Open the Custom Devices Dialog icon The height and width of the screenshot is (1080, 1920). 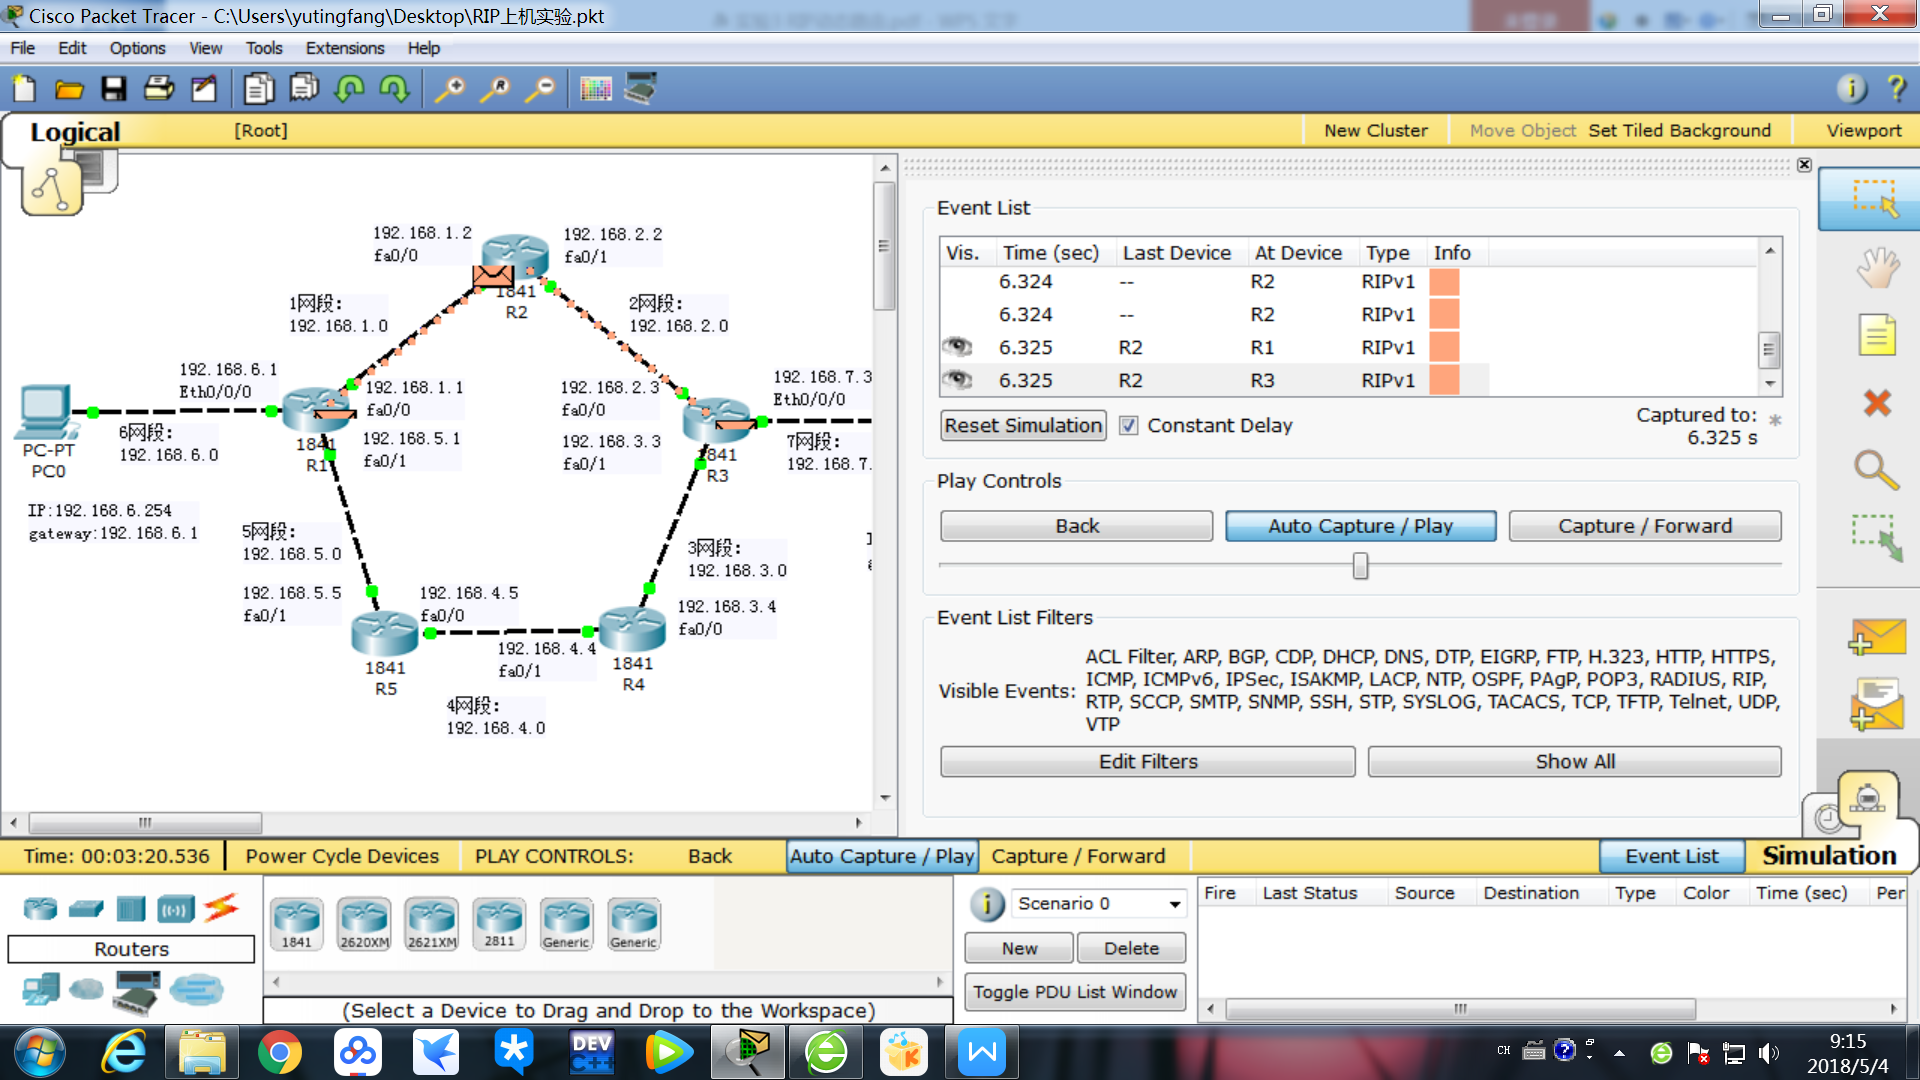(641, 89)
